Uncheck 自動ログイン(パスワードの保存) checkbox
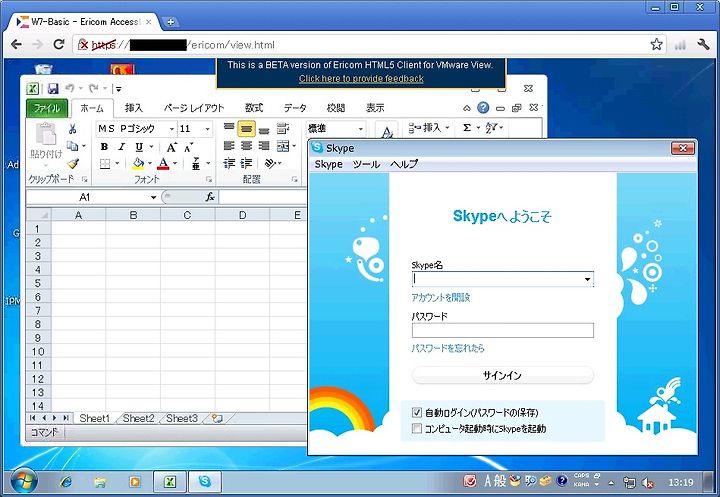Image resolution: width=720 pixels, height=497 pixels. [416, 412]
